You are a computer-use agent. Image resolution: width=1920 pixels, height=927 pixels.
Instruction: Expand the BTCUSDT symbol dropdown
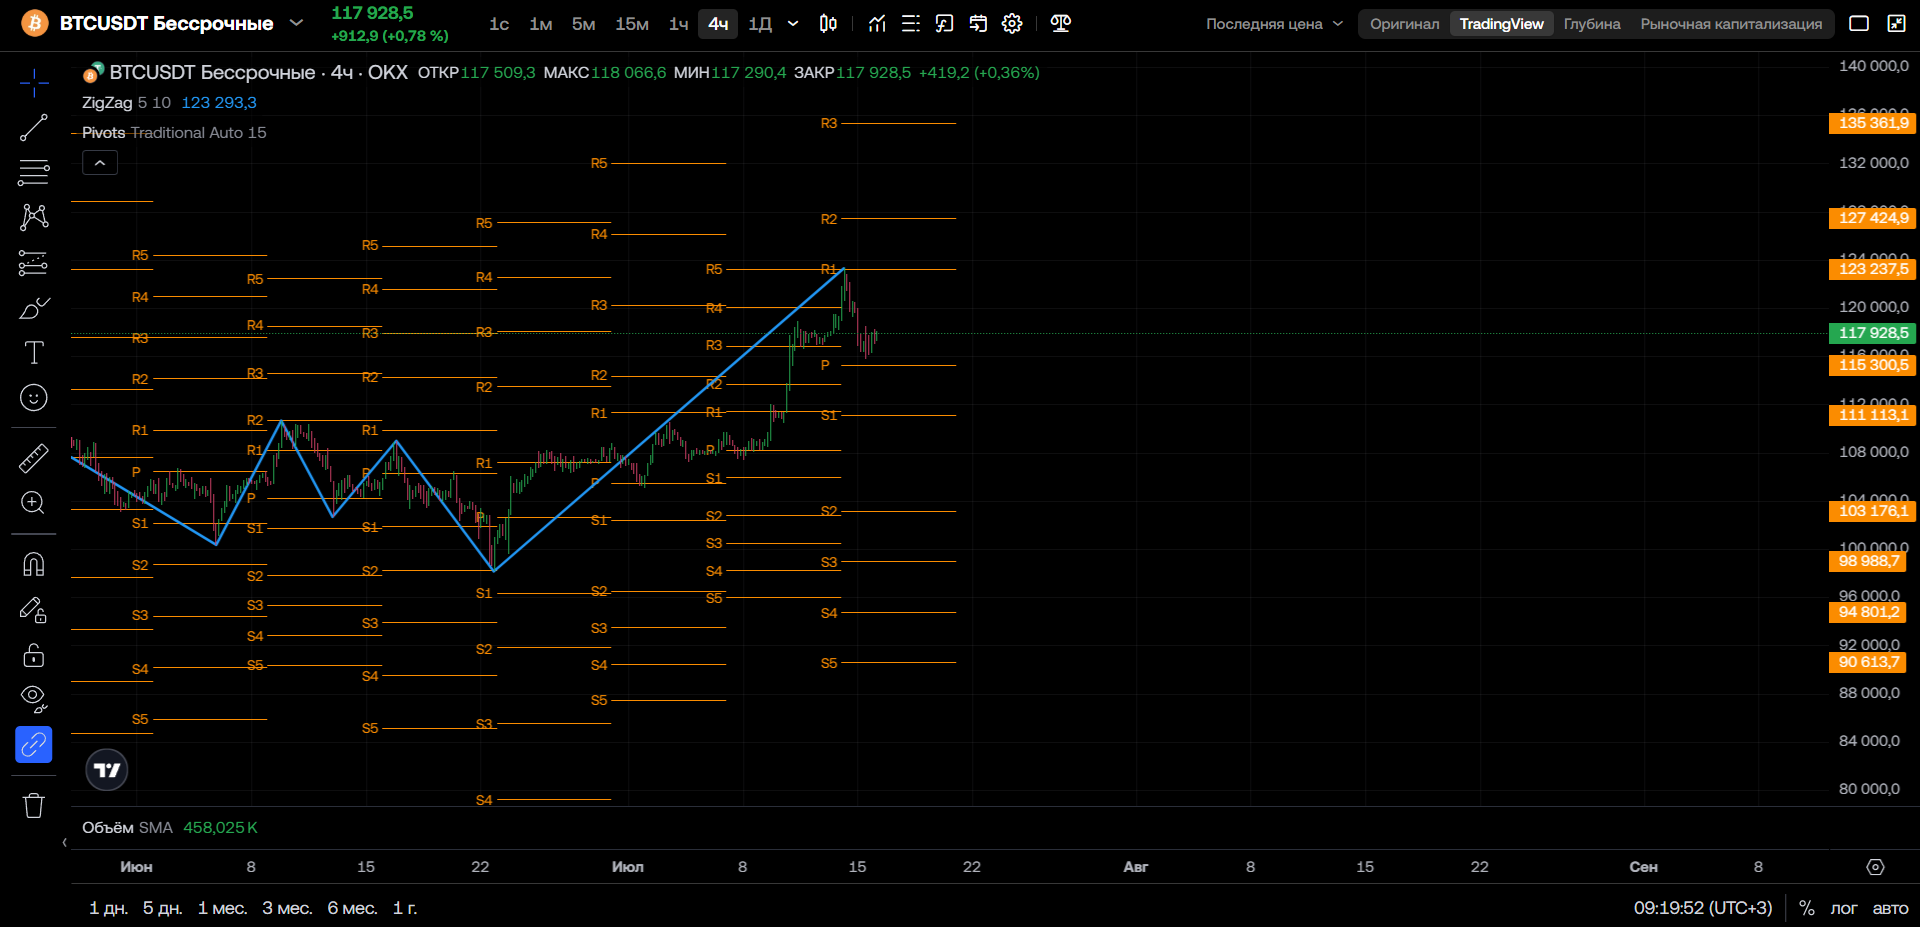point(296,23)
